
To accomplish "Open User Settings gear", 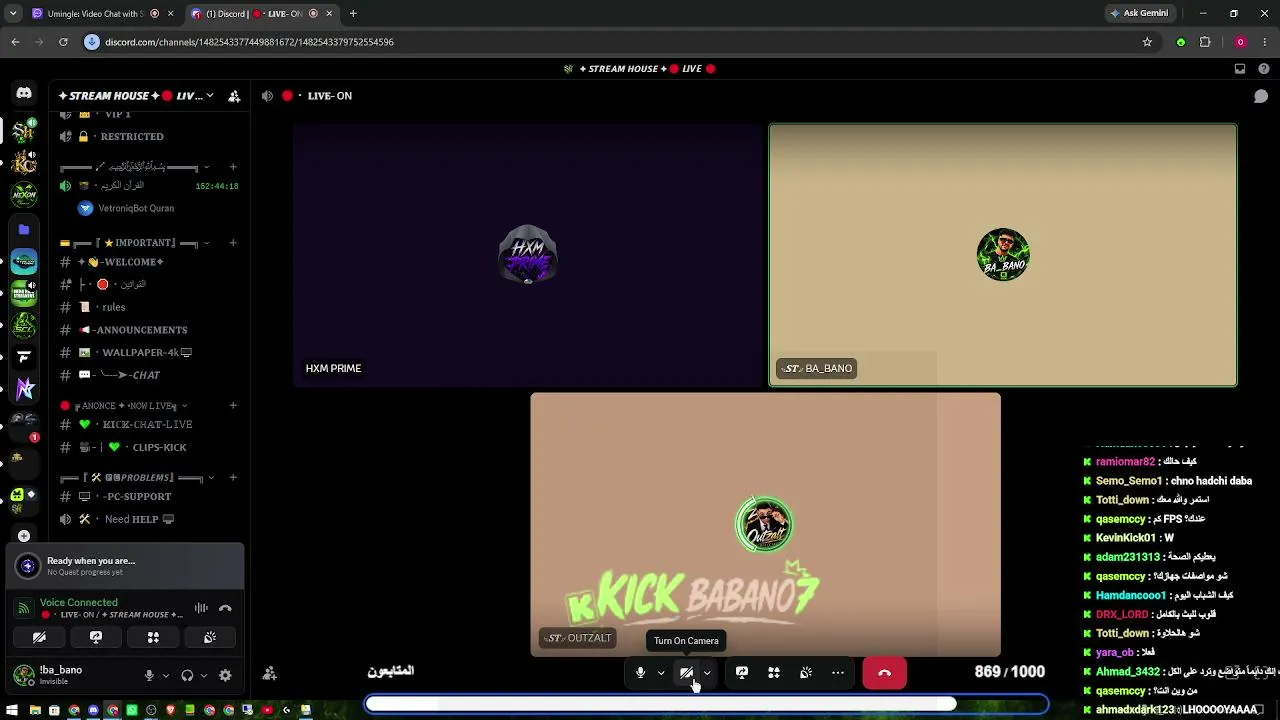I will pos(225,676).
